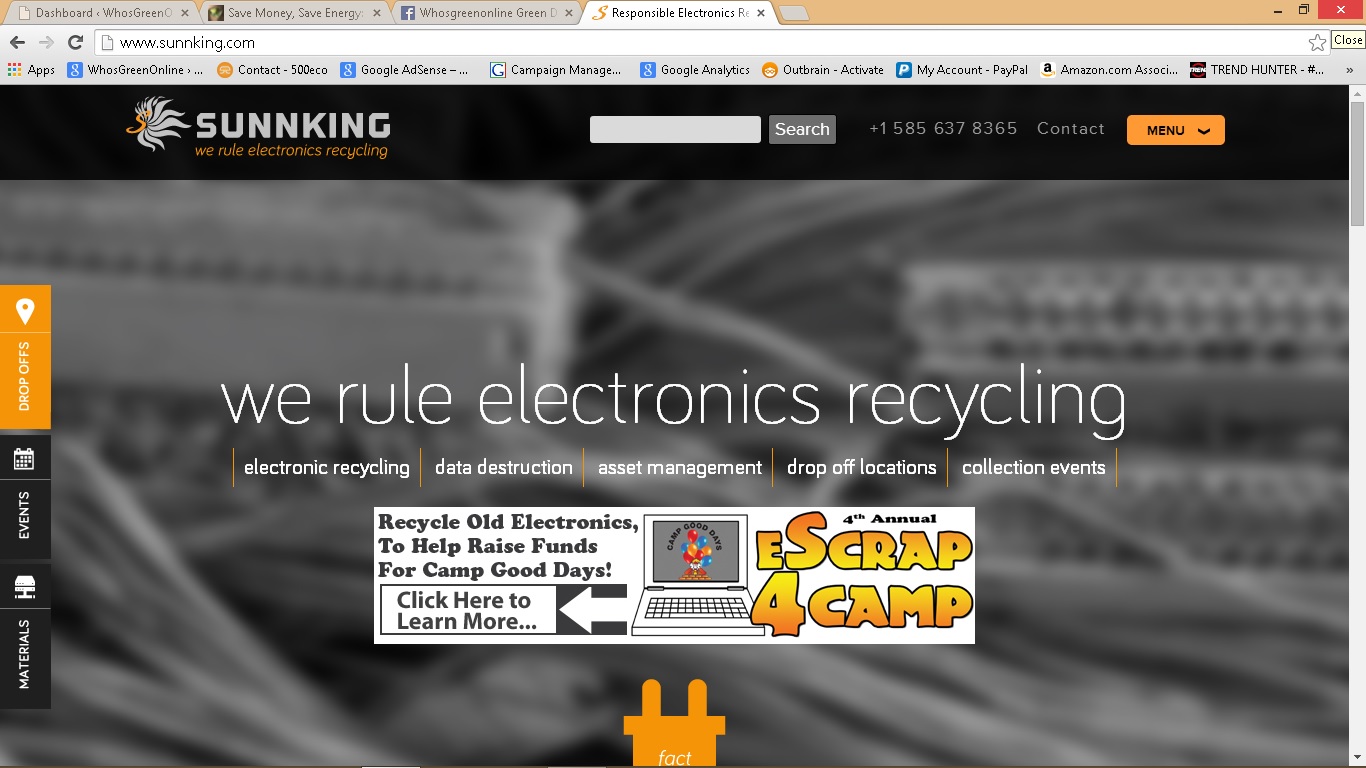
Task: Go back using the browser back arrow
Action: click(17, 42)
